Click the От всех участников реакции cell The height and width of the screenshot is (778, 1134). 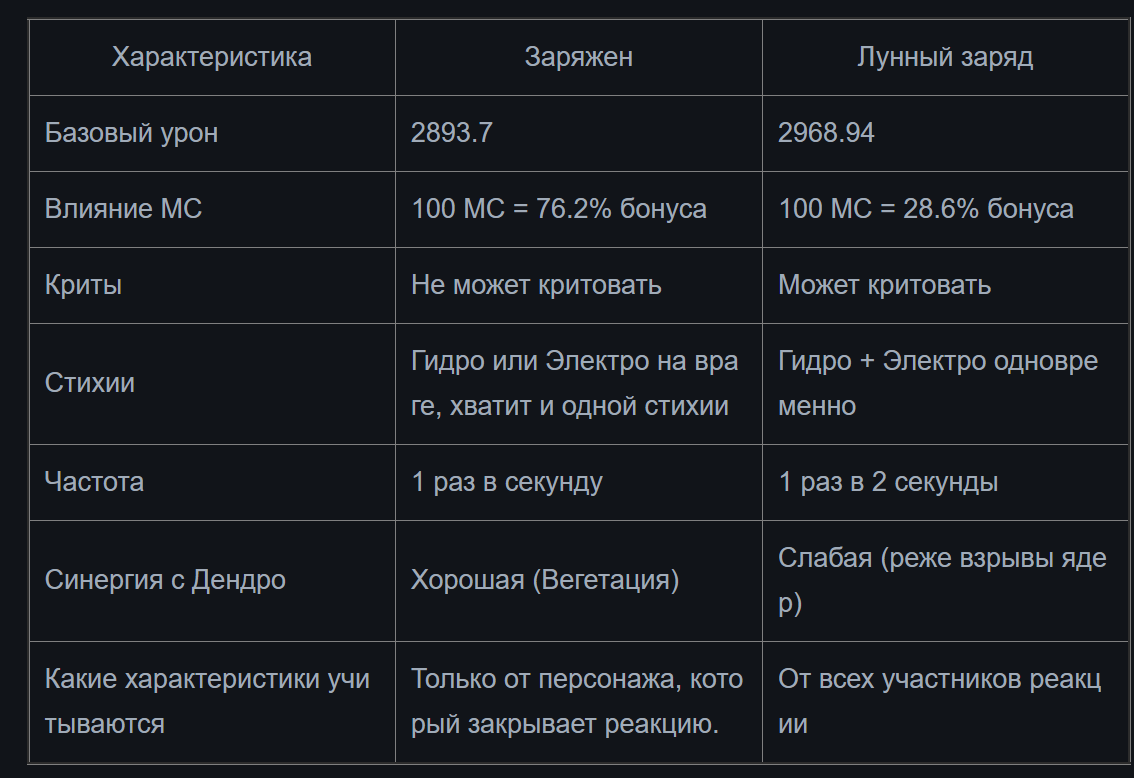pyautogui.click(x=945, y=701)
